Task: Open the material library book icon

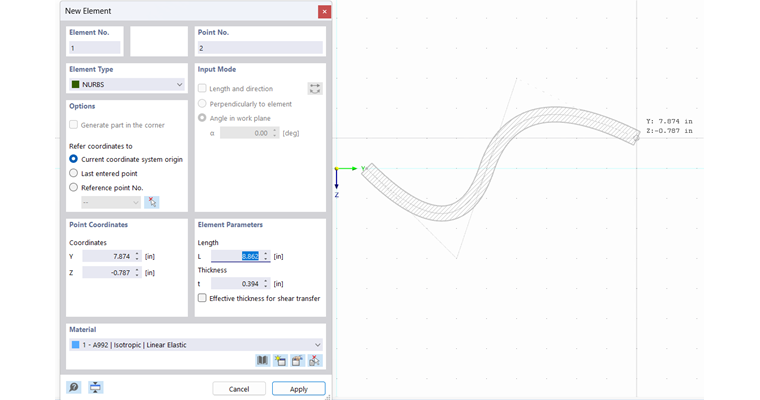Action: pyautogui.click(x=262, y=360)
